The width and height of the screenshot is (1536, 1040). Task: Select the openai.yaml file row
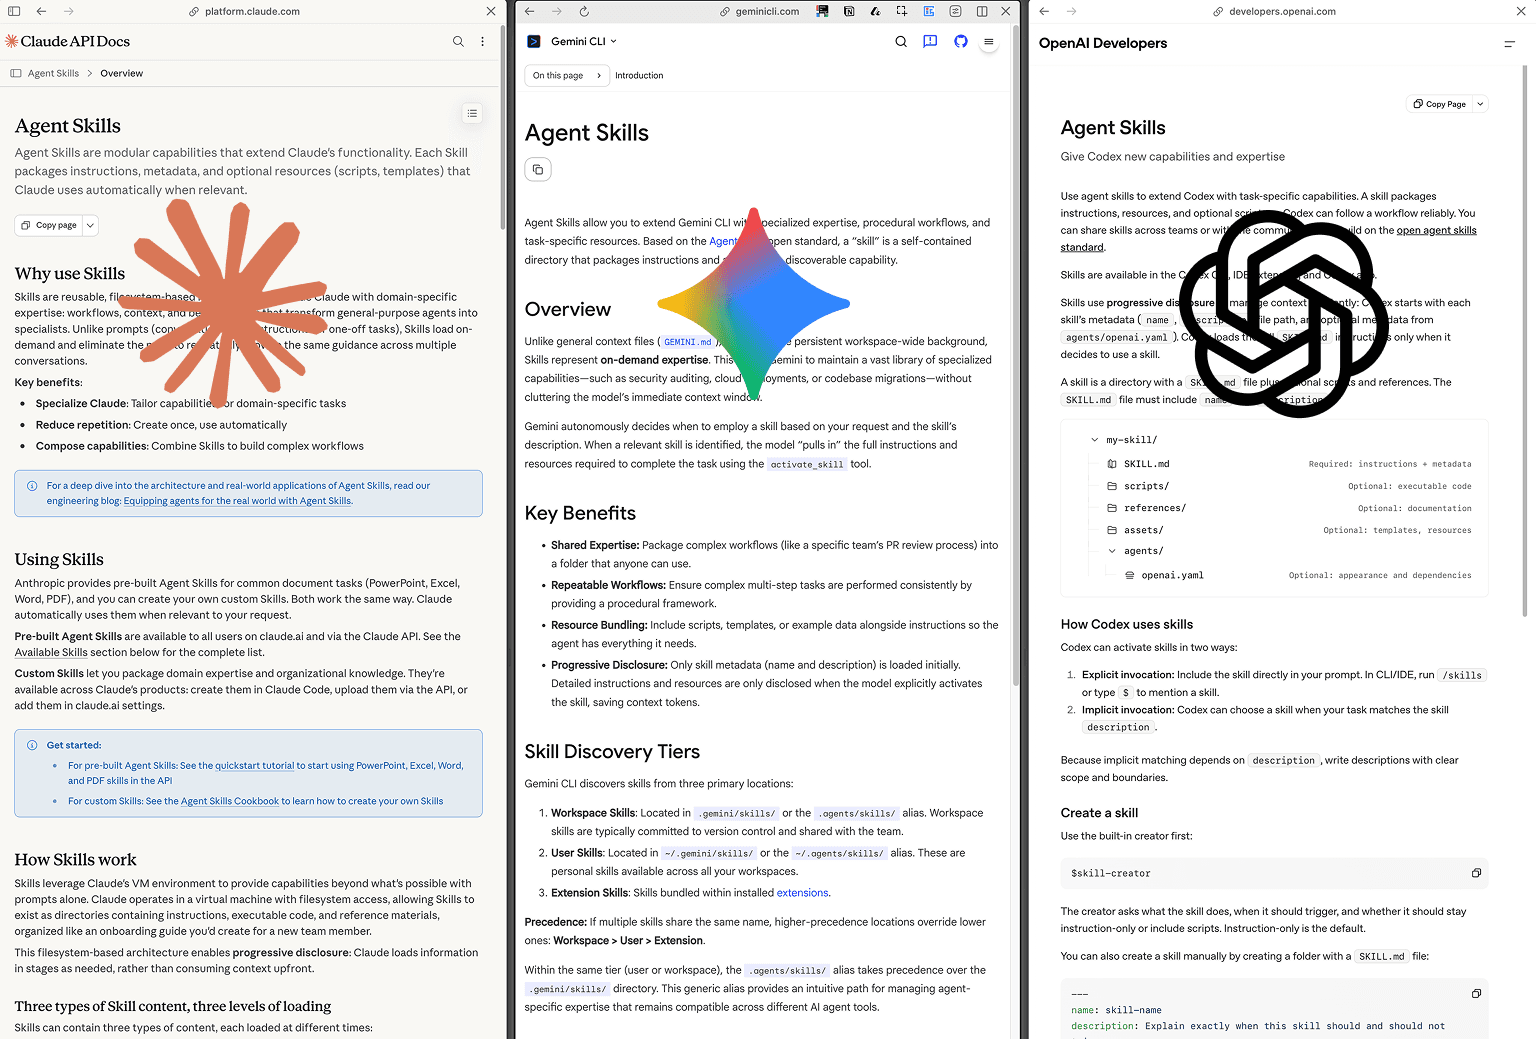pyautogui.click(x=1297, y=575)
